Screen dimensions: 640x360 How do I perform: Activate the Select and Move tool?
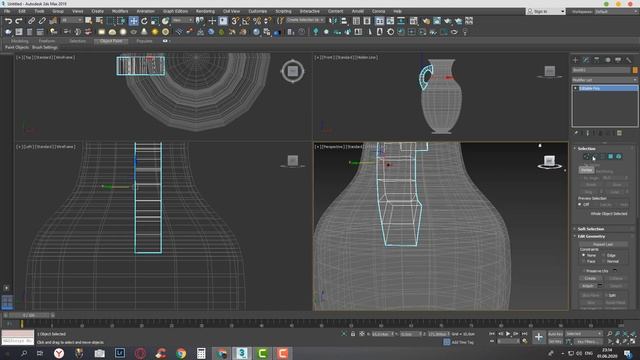(x=133, y=21)
